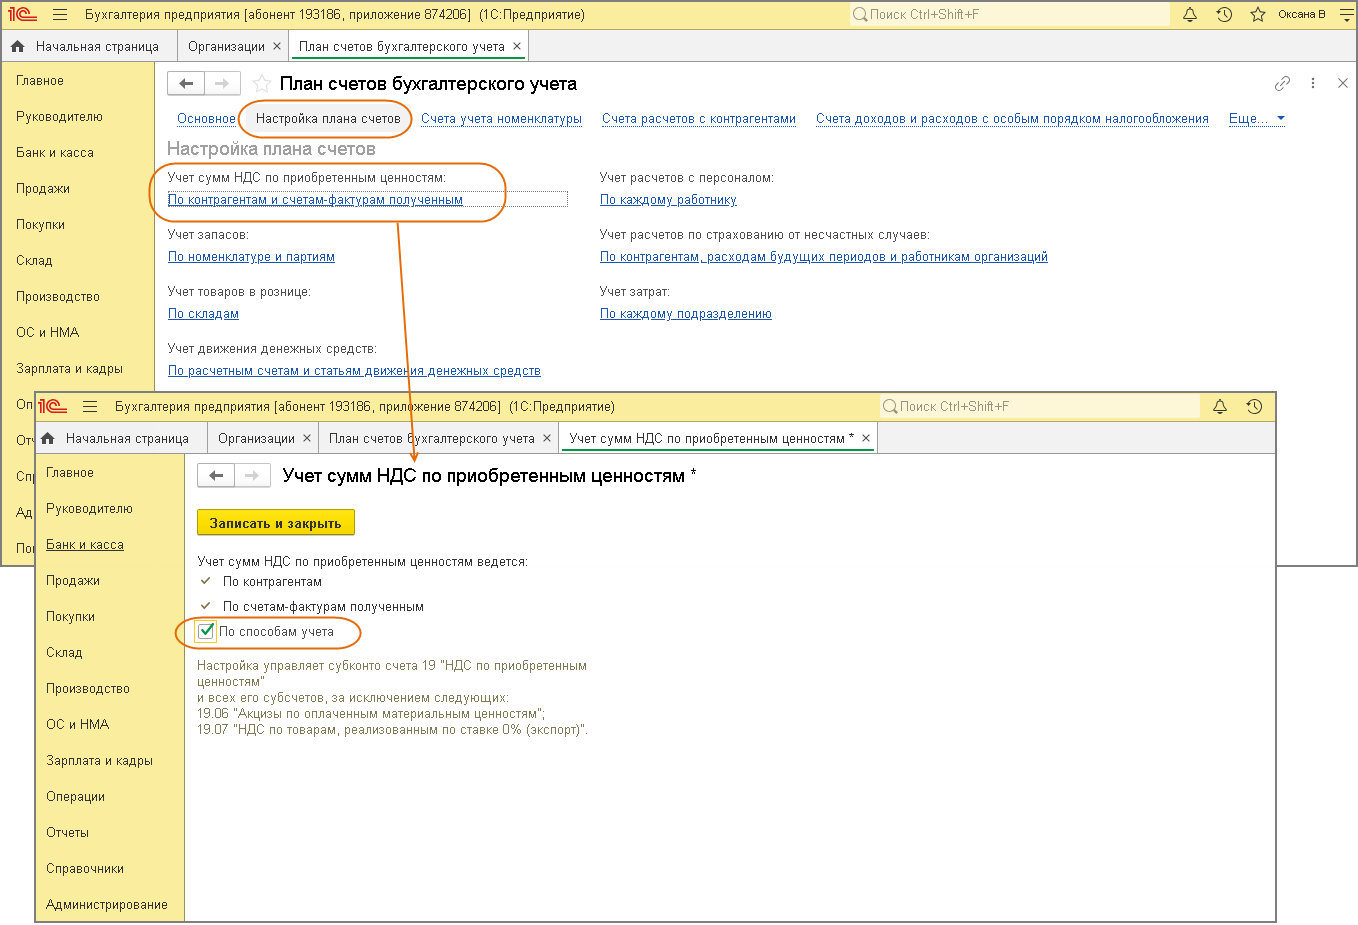Open По контрагентам и счетам-фактурам полученным link
The width and height of the screenshot is (1358, 925).
[315, 200]
